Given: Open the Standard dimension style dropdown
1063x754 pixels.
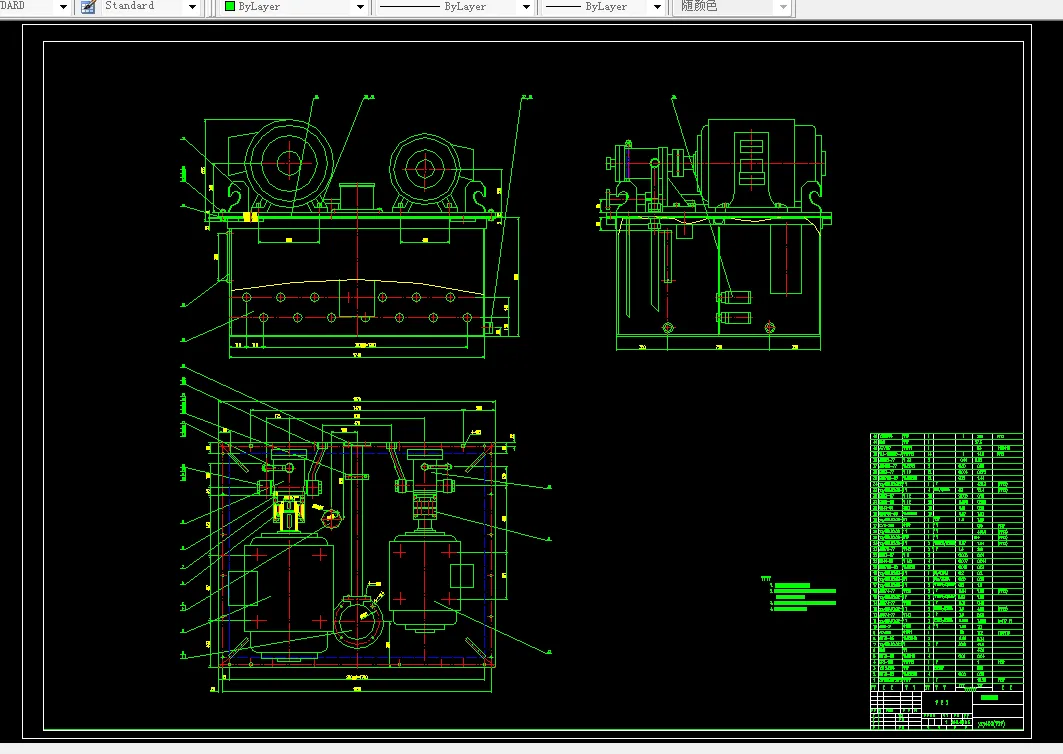Looking at the screenshot, I should coord(192,7).
